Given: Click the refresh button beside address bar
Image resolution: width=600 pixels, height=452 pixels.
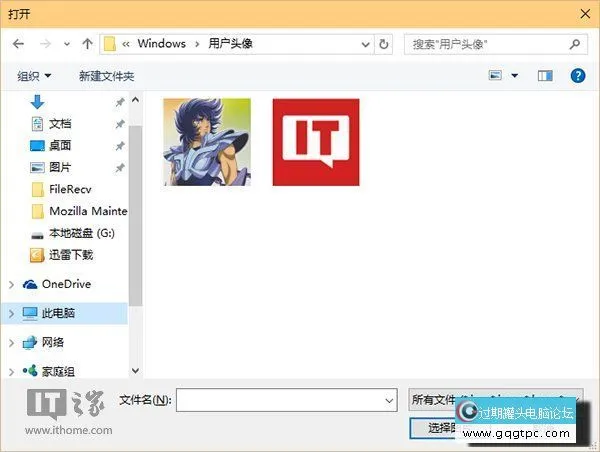Looking at the screenshot, I should click(x=384, y=44).
